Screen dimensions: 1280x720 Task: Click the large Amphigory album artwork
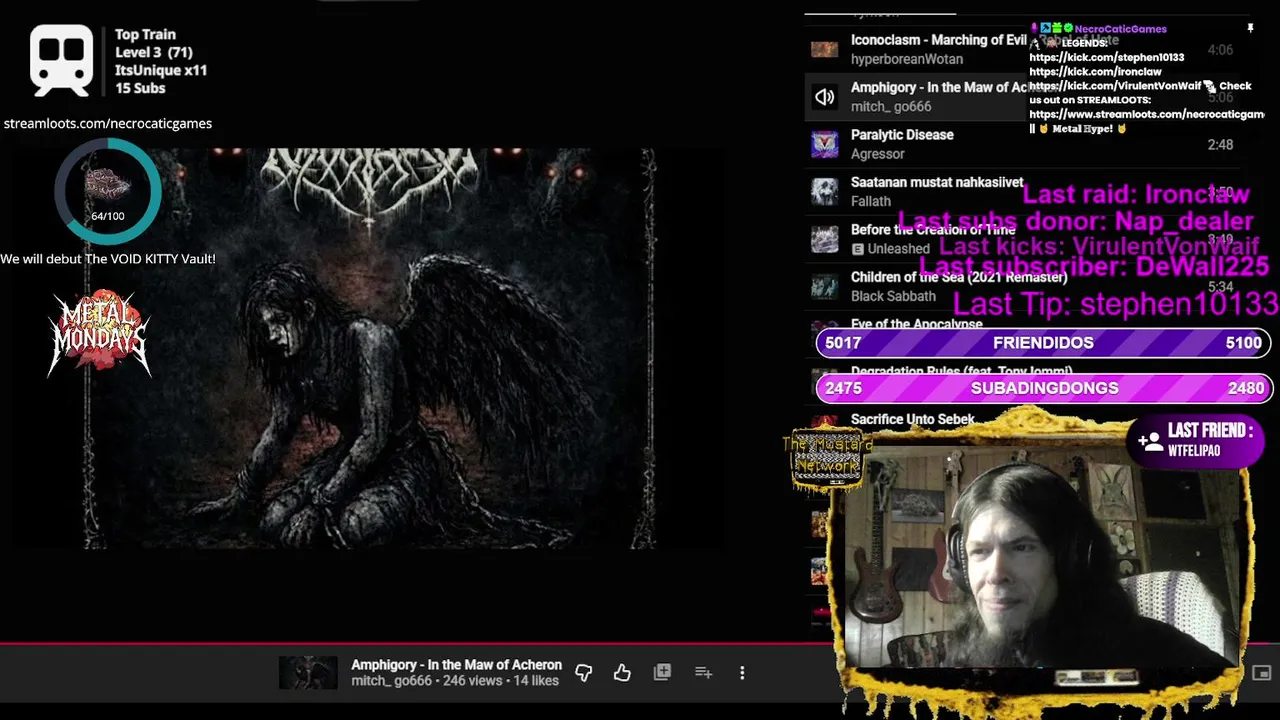click(x=369, y=348)
